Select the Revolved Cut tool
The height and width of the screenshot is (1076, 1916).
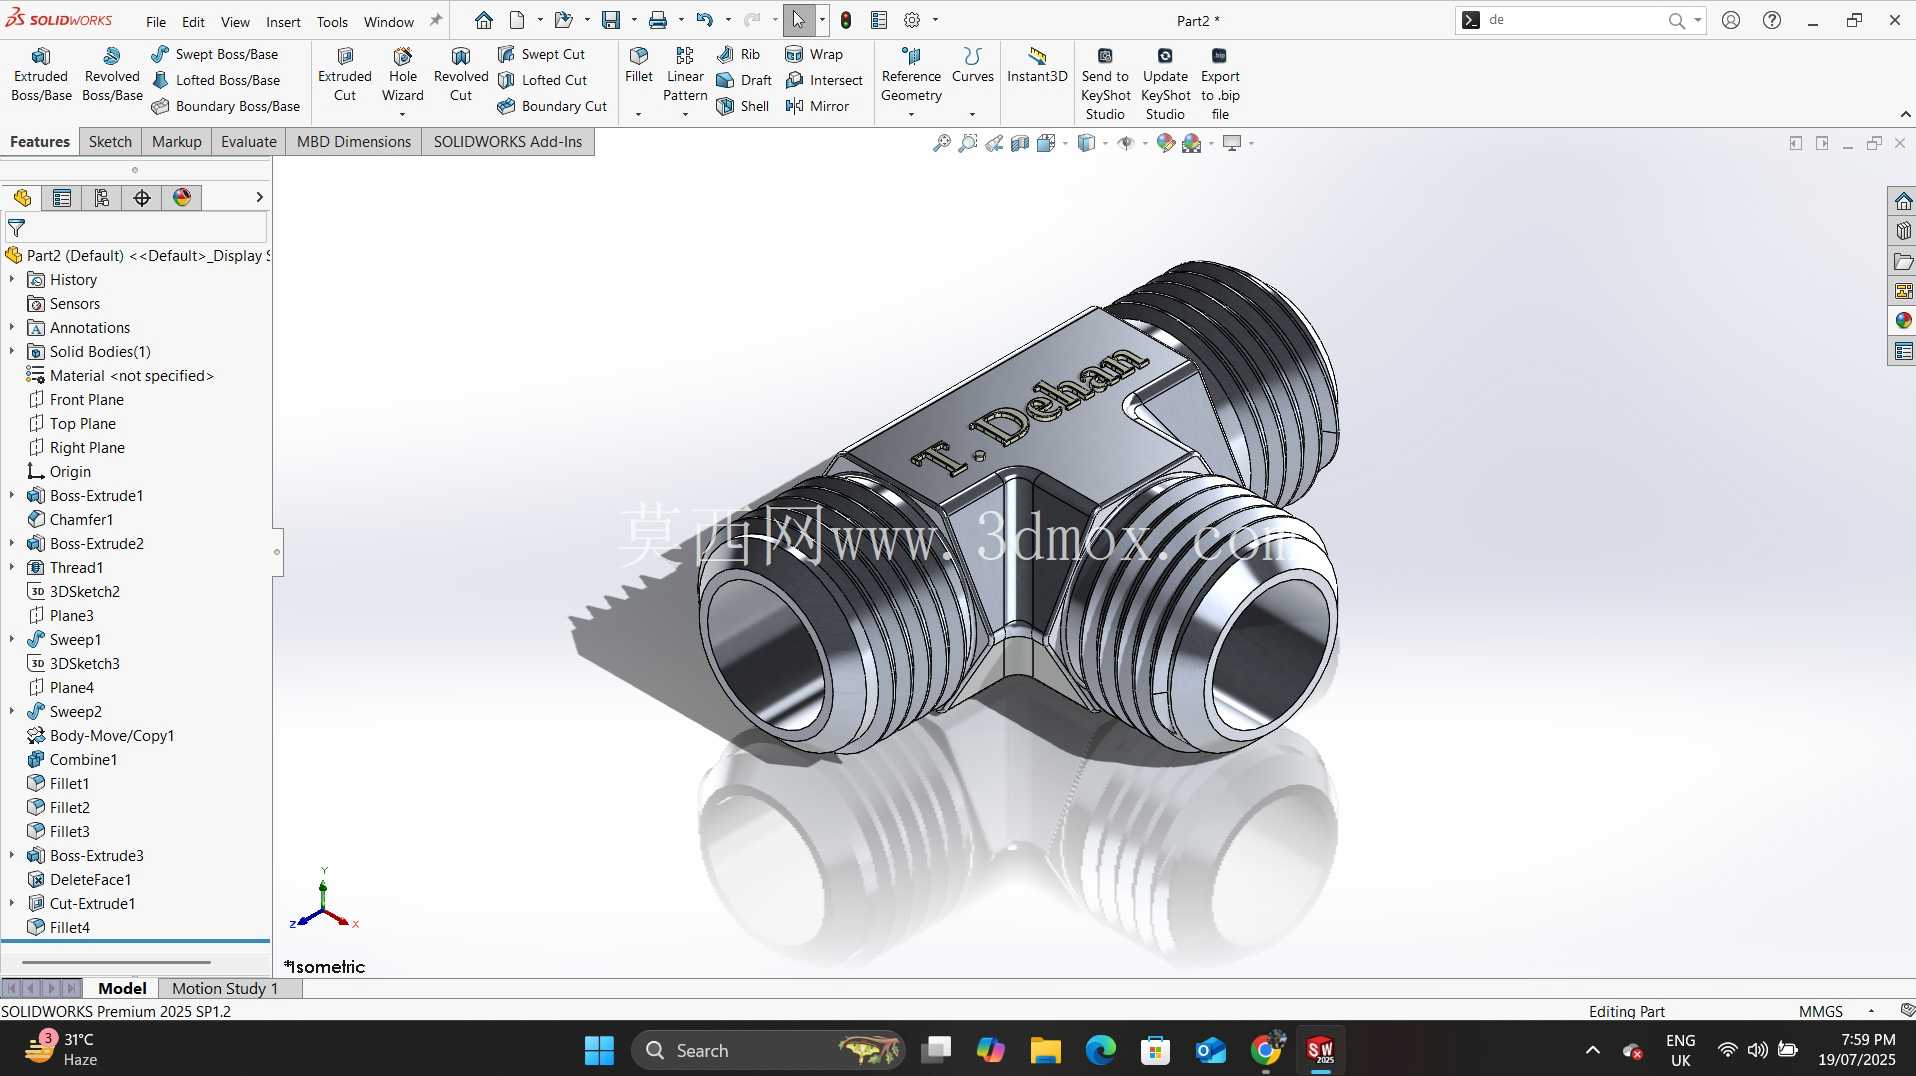461,75
